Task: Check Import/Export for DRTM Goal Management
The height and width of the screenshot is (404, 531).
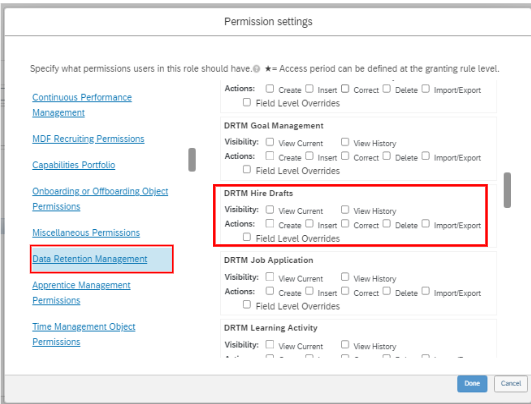Action: click(426, 156)
